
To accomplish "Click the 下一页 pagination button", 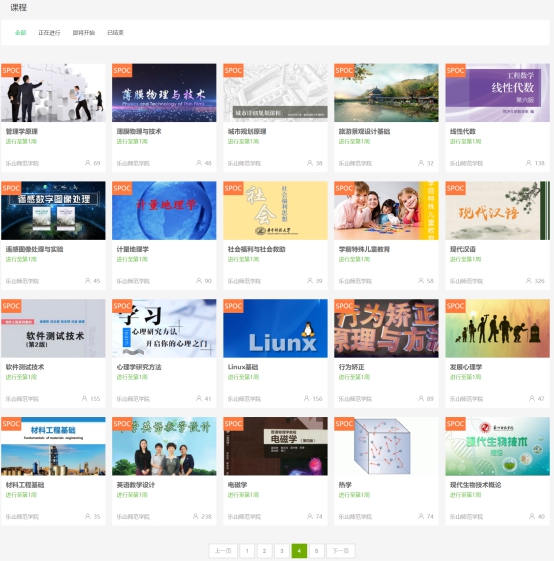I will tap(340, 551).
